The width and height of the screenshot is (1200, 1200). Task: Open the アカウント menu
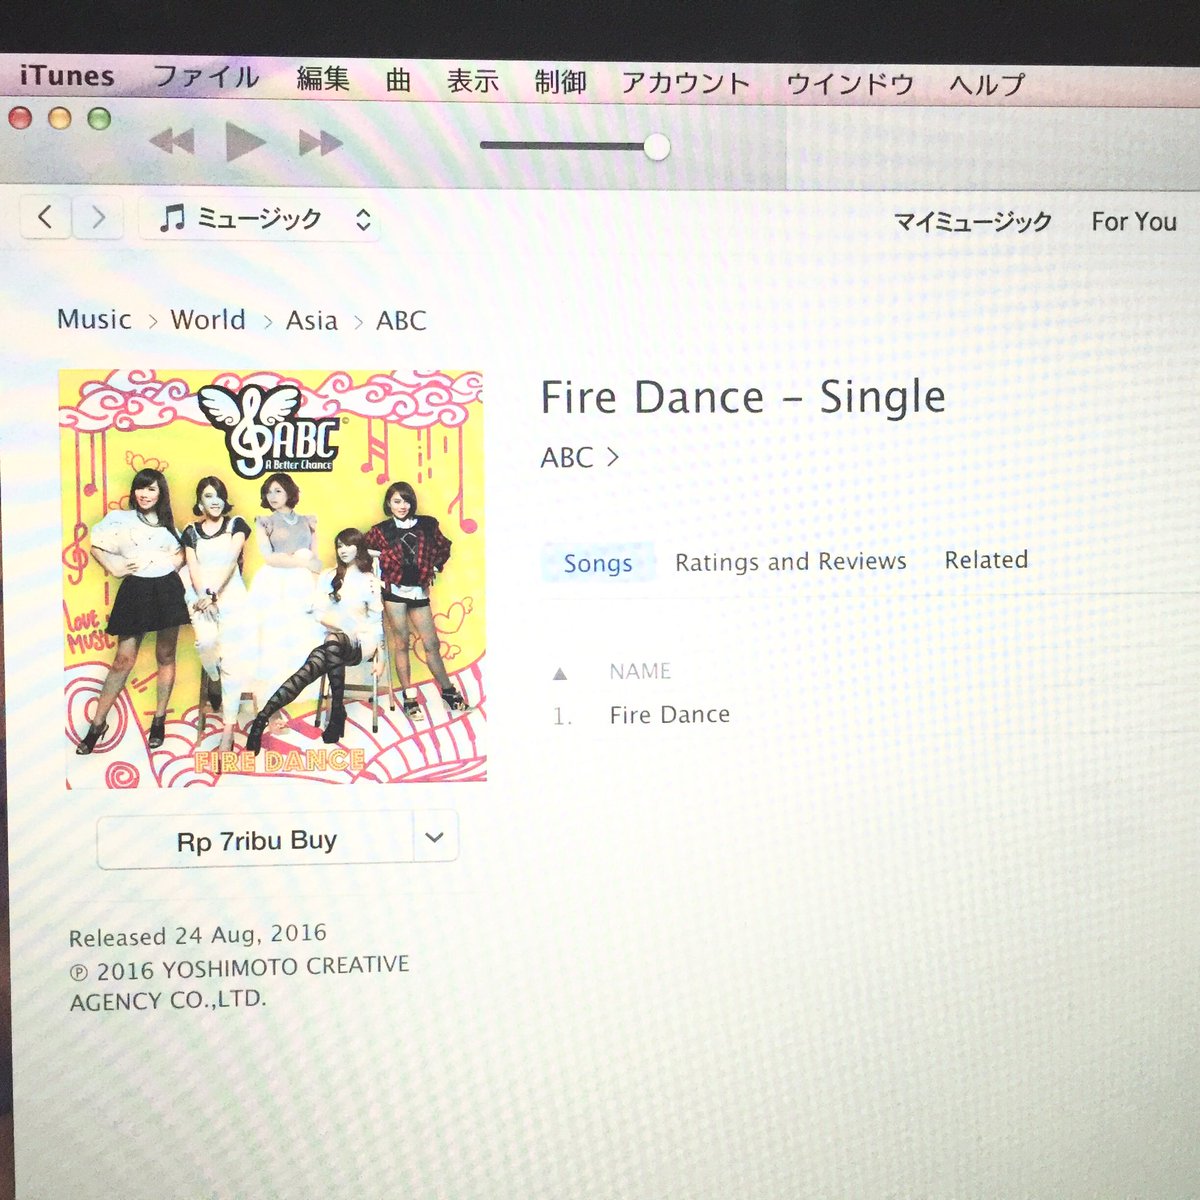click(686, 83)
